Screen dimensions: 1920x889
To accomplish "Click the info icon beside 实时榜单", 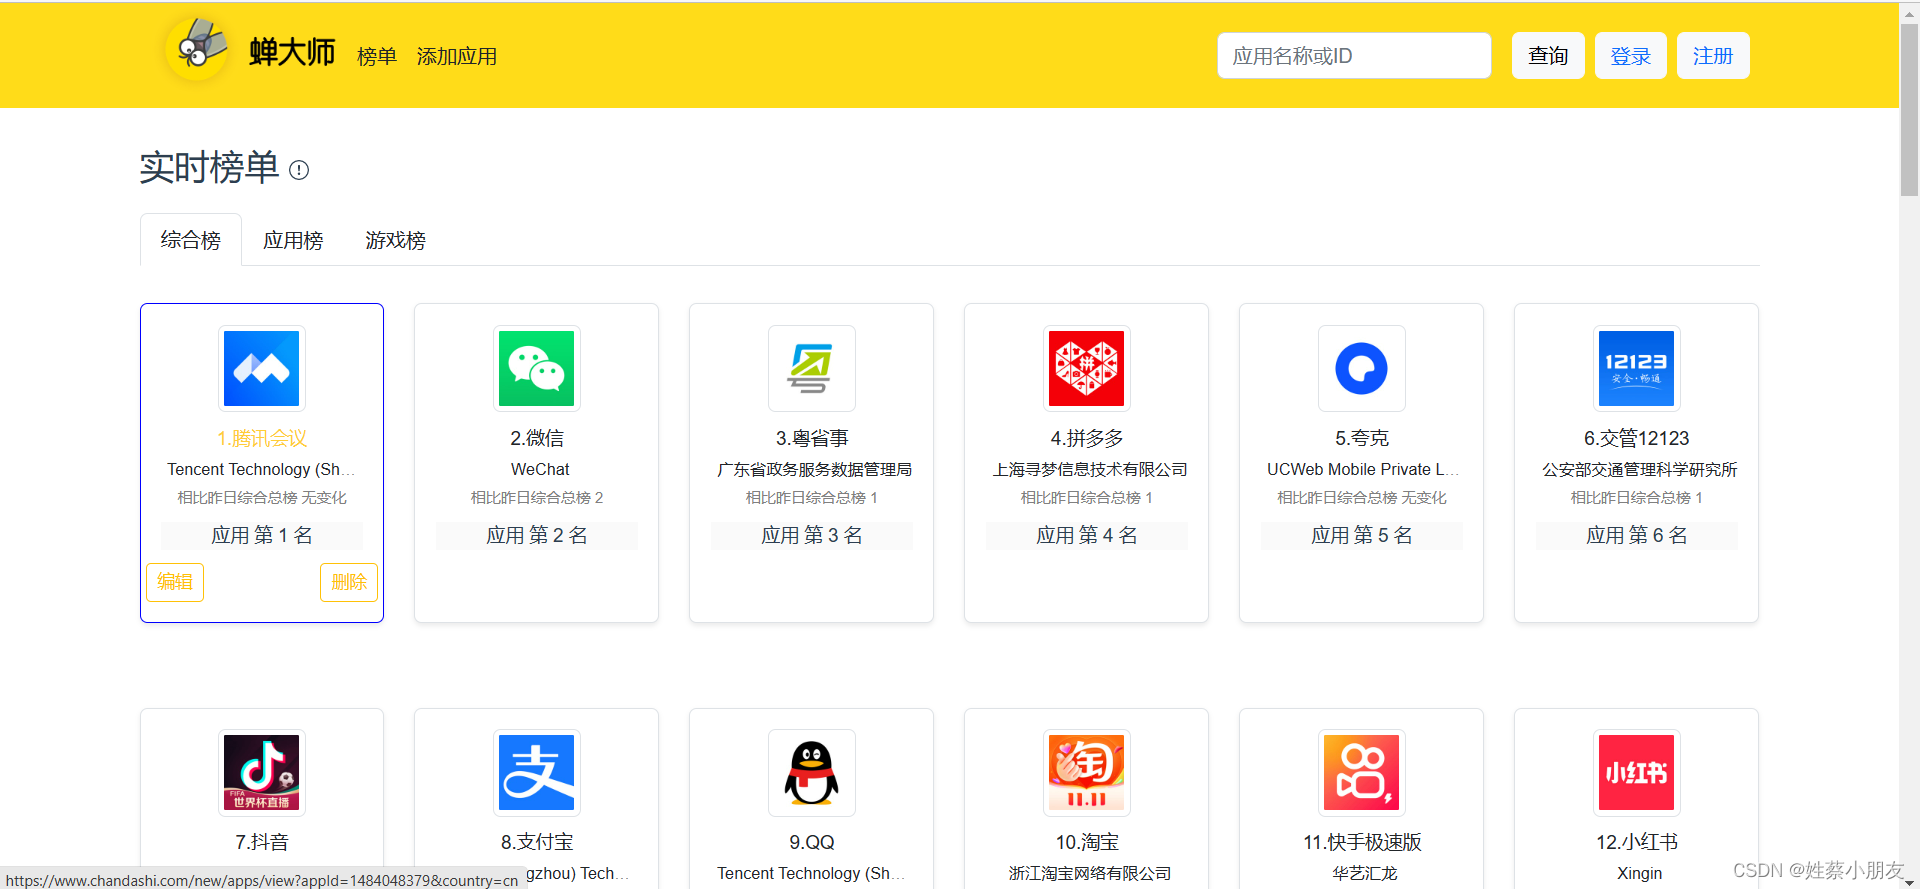I will point(299,170).
